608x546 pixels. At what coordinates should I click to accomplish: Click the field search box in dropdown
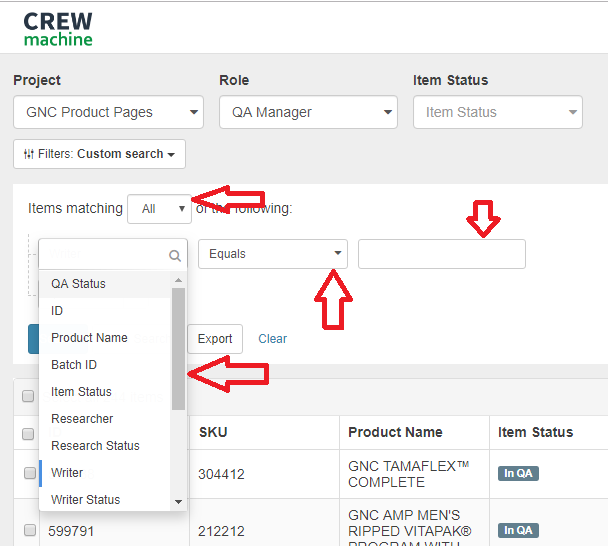113,254
